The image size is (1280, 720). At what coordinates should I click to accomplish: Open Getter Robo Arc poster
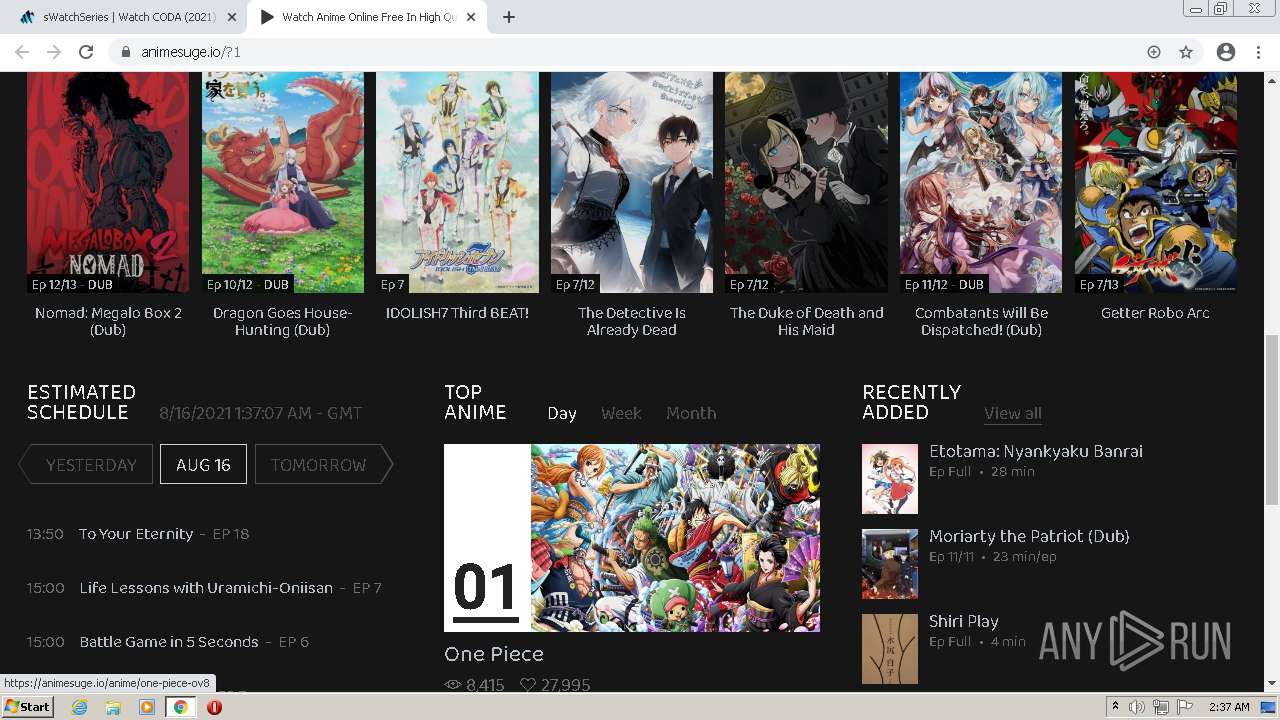[1156, 182]
